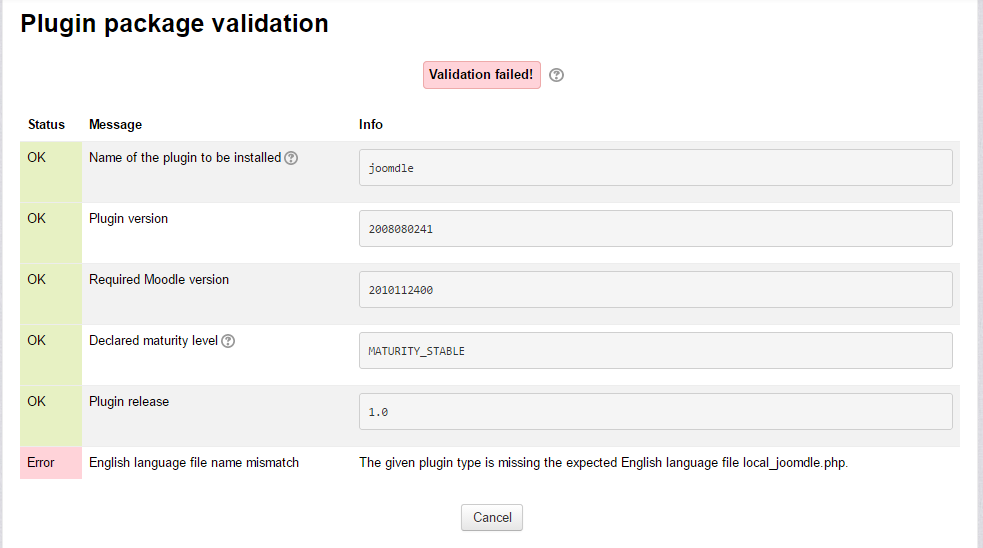Click help icon next to Validation failed
983x548 pixels.
click(557, 75)
